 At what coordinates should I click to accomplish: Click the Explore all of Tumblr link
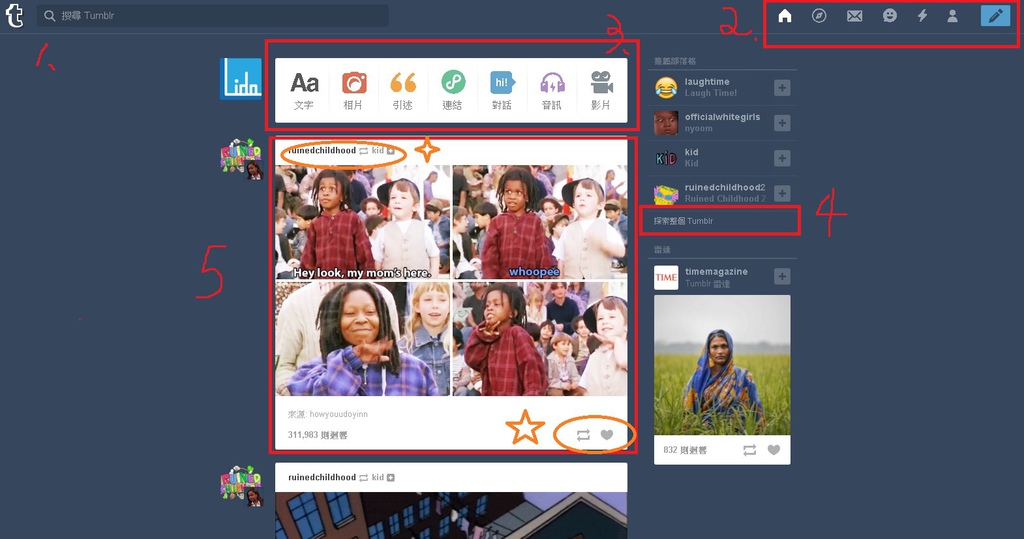click(x=683, y=221)
